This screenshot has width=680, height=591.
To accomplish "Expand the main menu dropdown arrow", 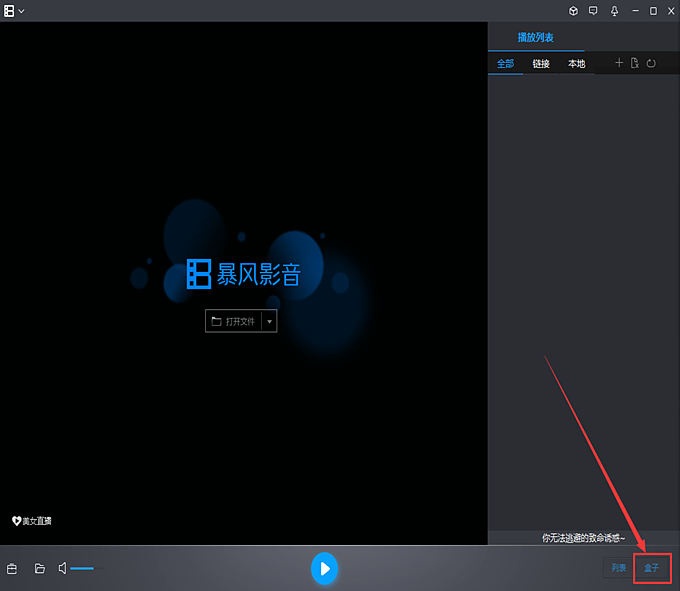I will tap(21, 11).
